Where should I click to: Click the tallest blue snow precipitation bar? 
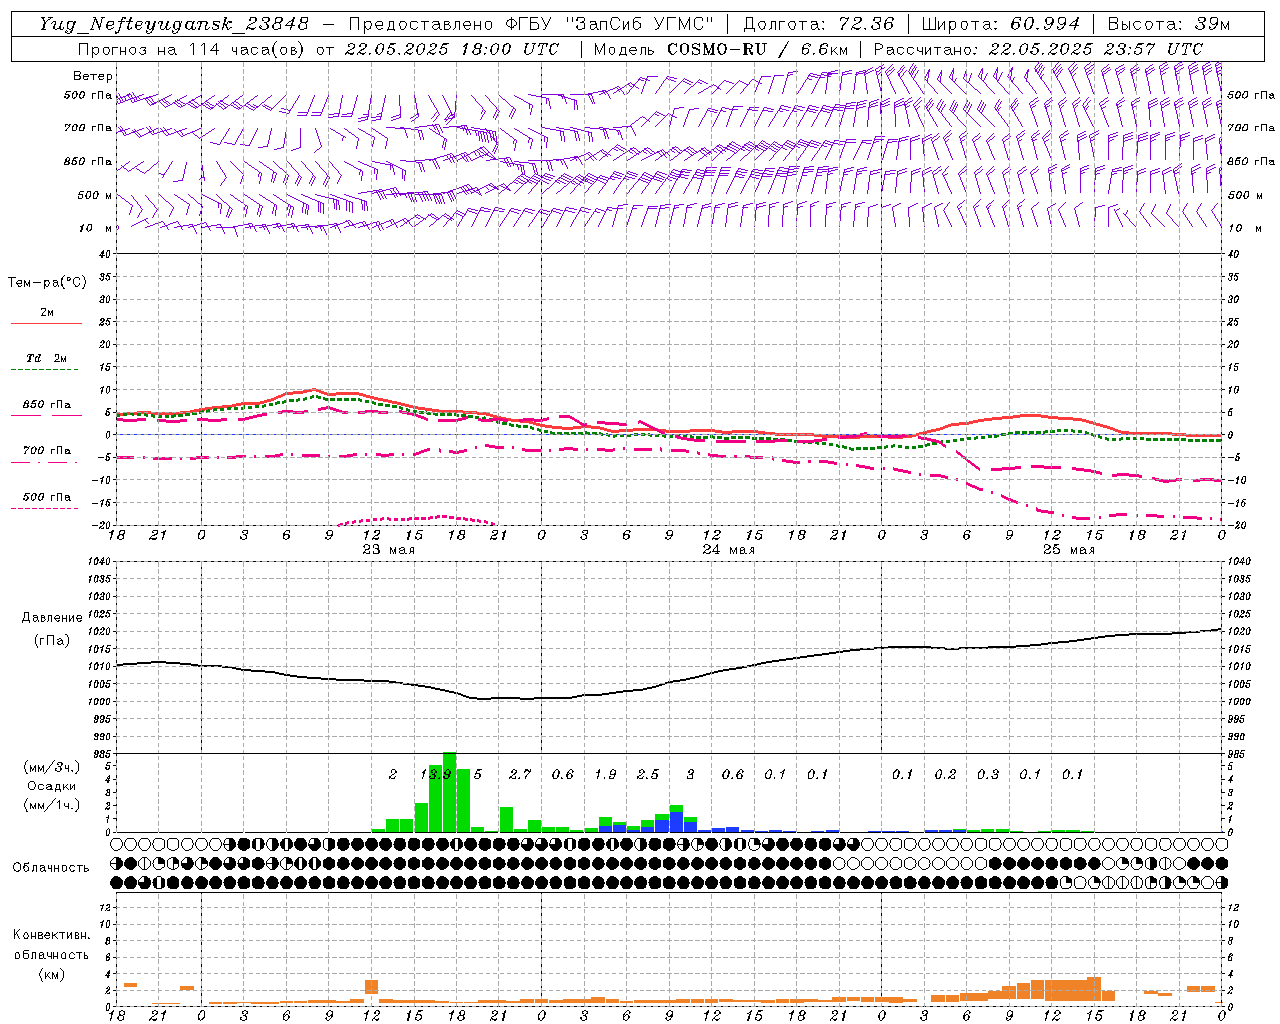(676, 822)
